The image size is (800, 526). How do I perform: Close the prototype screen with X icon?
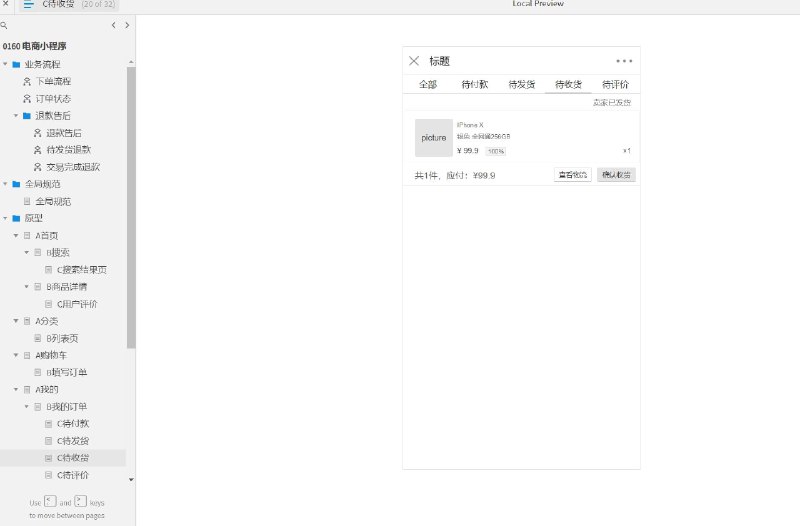point(414,61)
